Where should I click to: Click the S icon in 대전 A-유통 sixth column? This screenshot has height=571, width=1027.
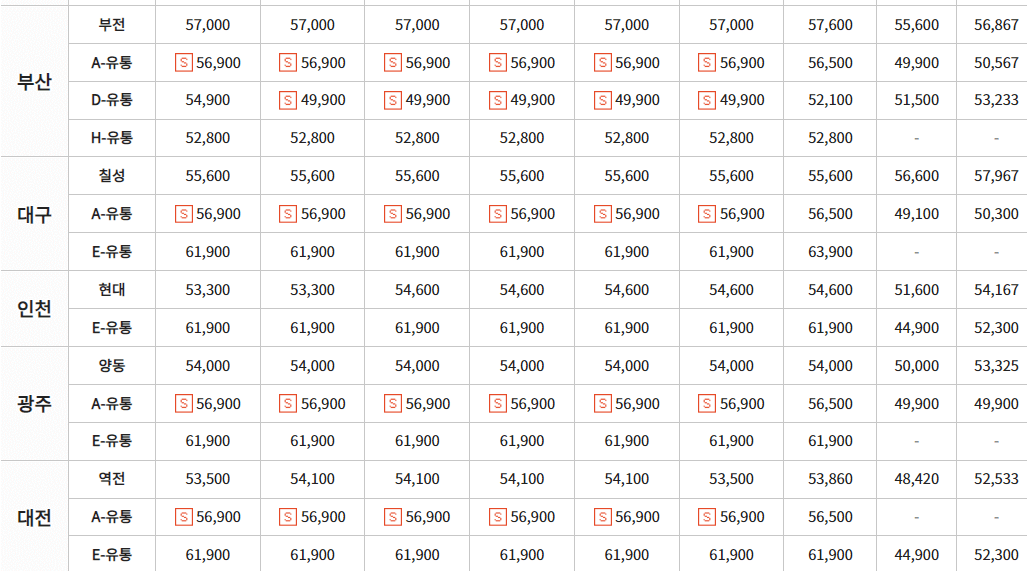click(x=707, y=517)
